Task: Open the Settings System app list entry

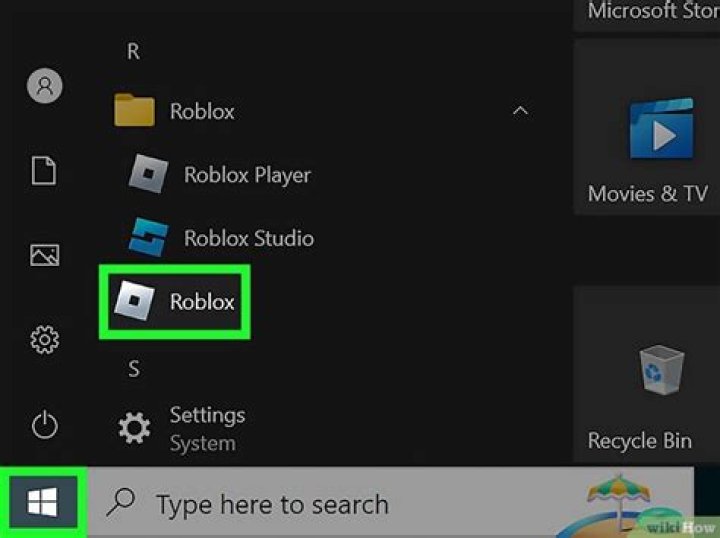Action: [x=182, y=429]
